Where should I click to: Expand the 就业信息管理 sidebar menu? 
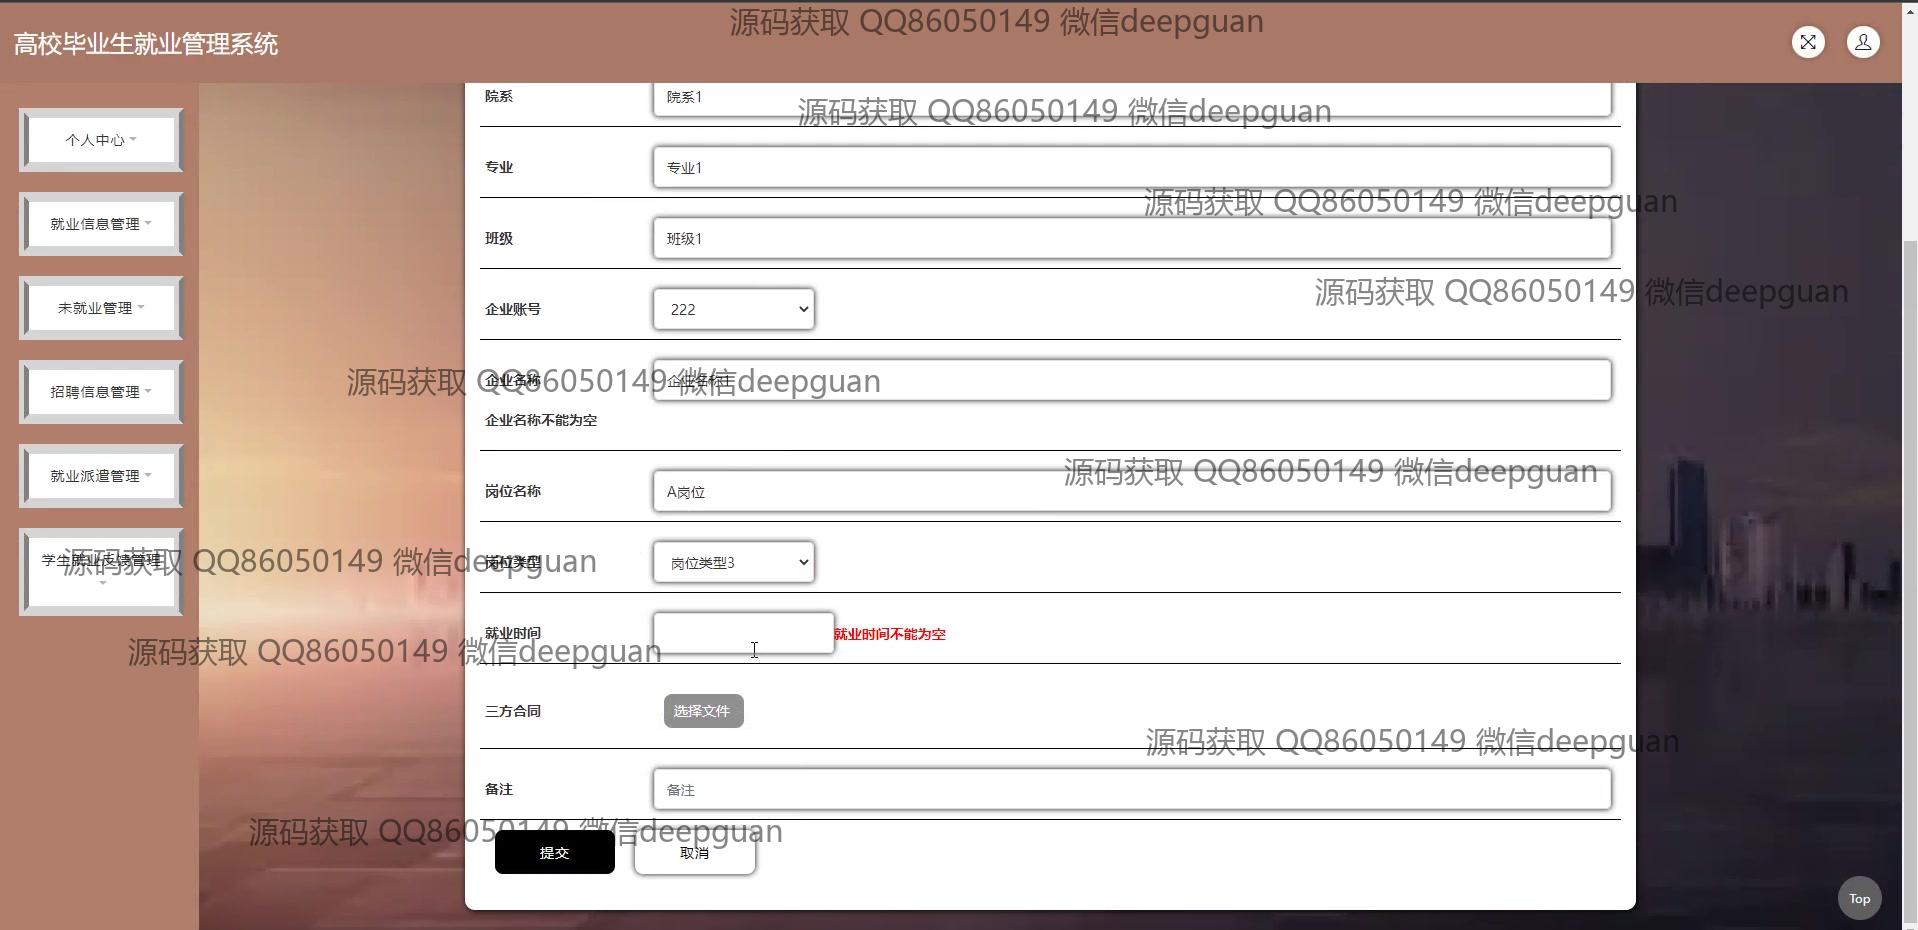101,224
